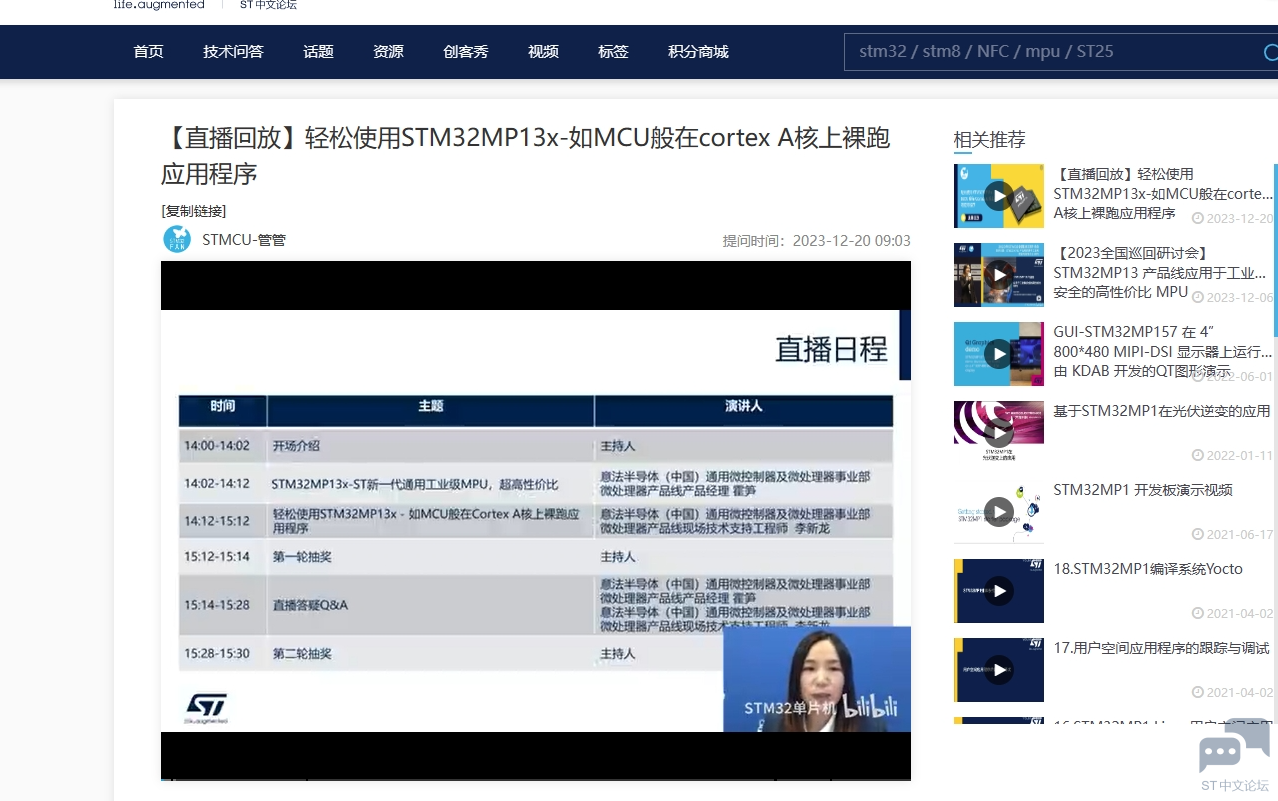
Task: Play thumbnail of 2023全国巡回研讨会 video
Action: click(x=998, y=275)
